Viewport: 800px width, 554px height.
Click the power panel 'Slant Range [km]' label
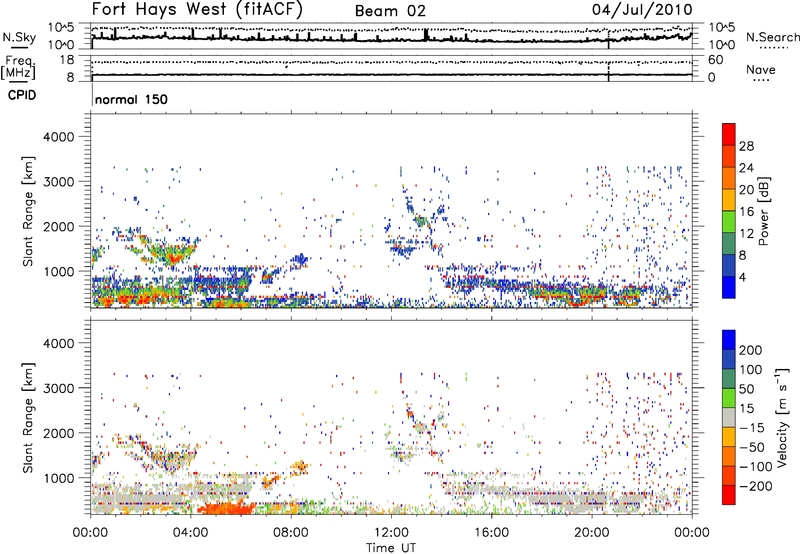click(28, 211)
